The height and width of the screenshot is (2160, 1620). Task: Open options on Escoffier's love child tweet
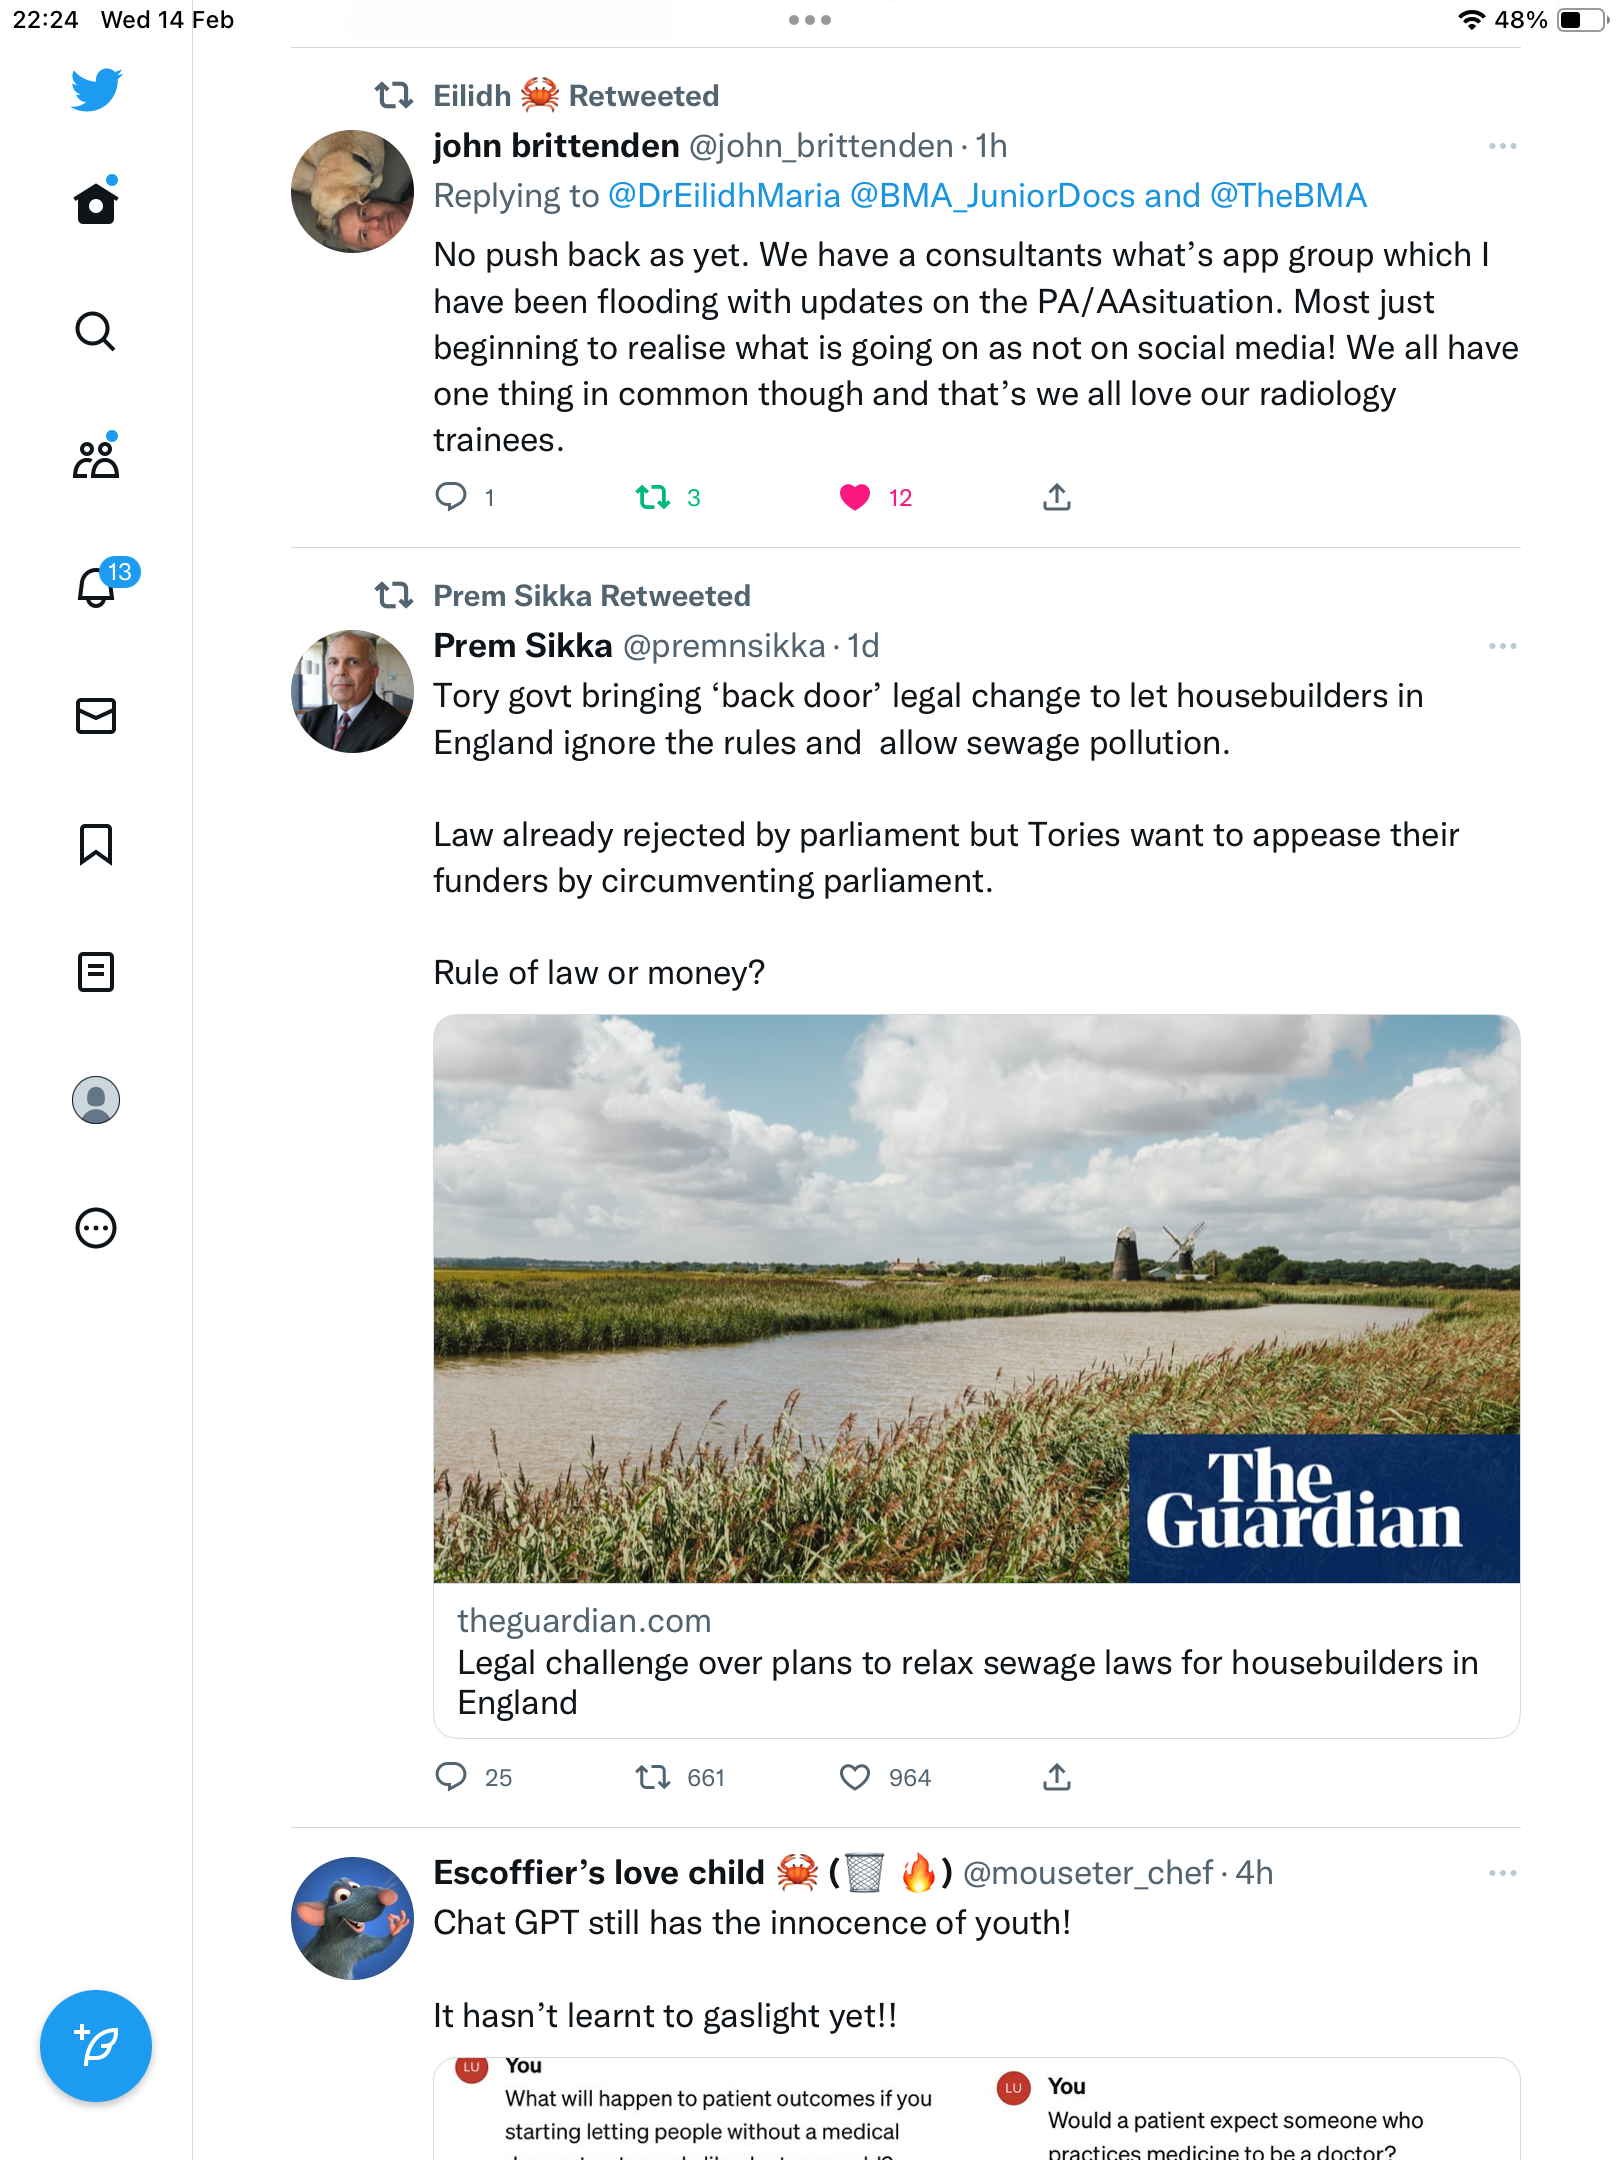click(1502, 1872)
